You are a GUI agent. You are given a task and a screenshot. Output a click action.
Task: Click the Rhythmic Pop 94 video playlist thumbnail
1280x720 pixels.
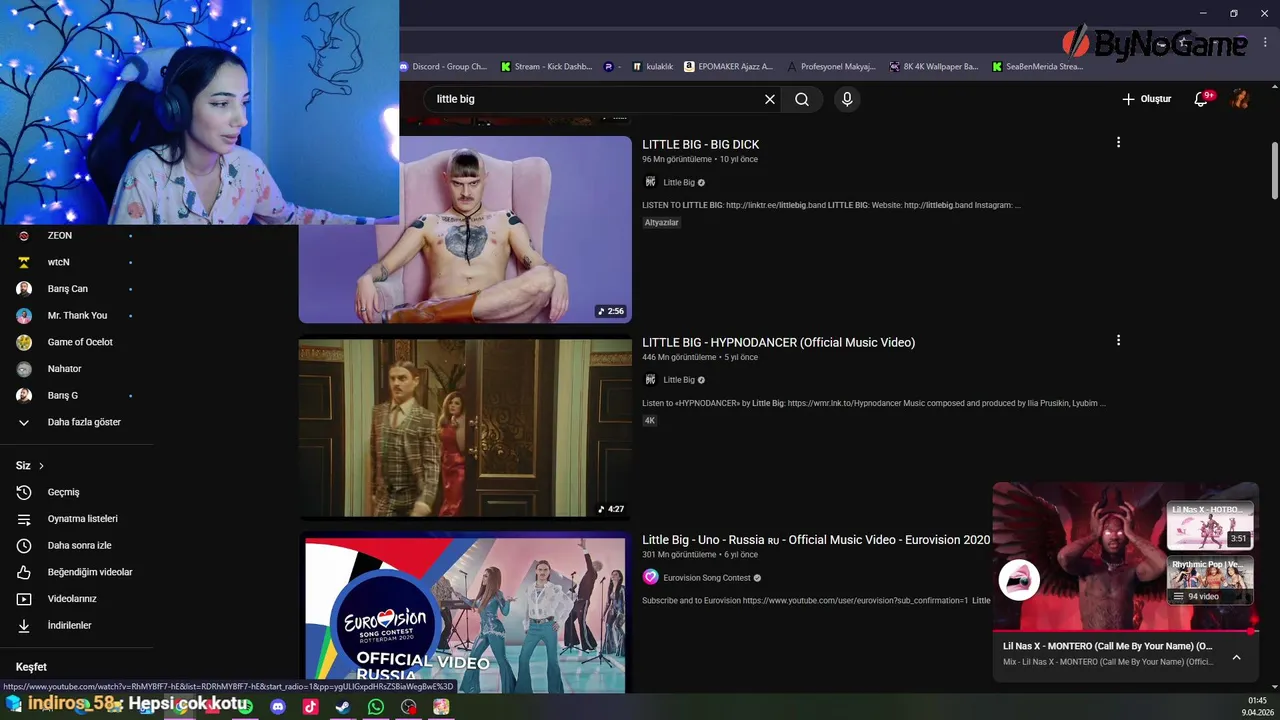click(x=1210, y=581)
